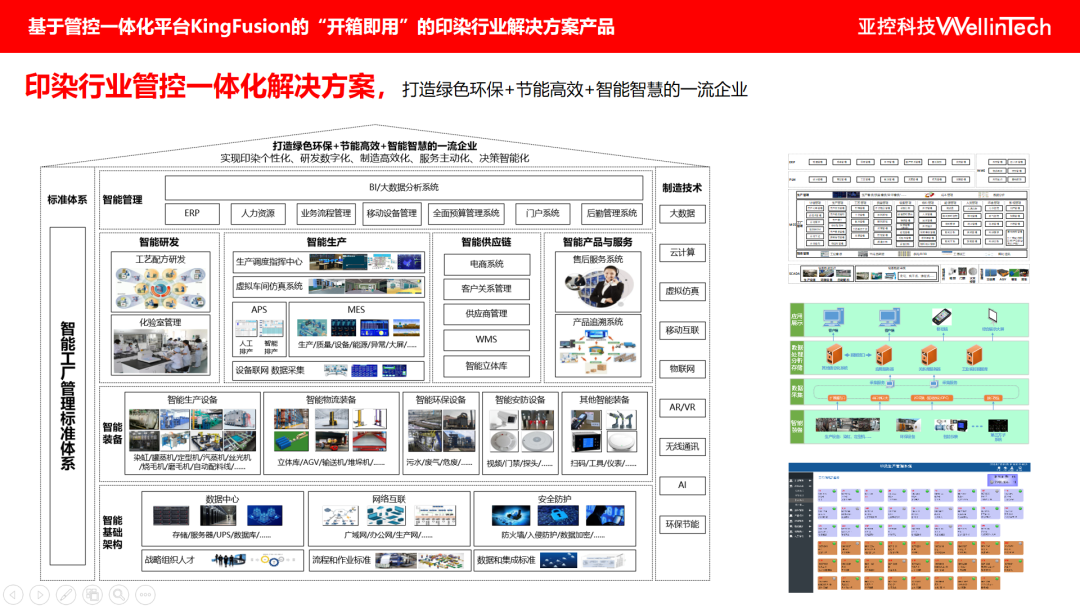Open the production dashboard screenshot at bottom right
The height and width of the screenshot is (608, 1080).
click(x=909, y=527)
